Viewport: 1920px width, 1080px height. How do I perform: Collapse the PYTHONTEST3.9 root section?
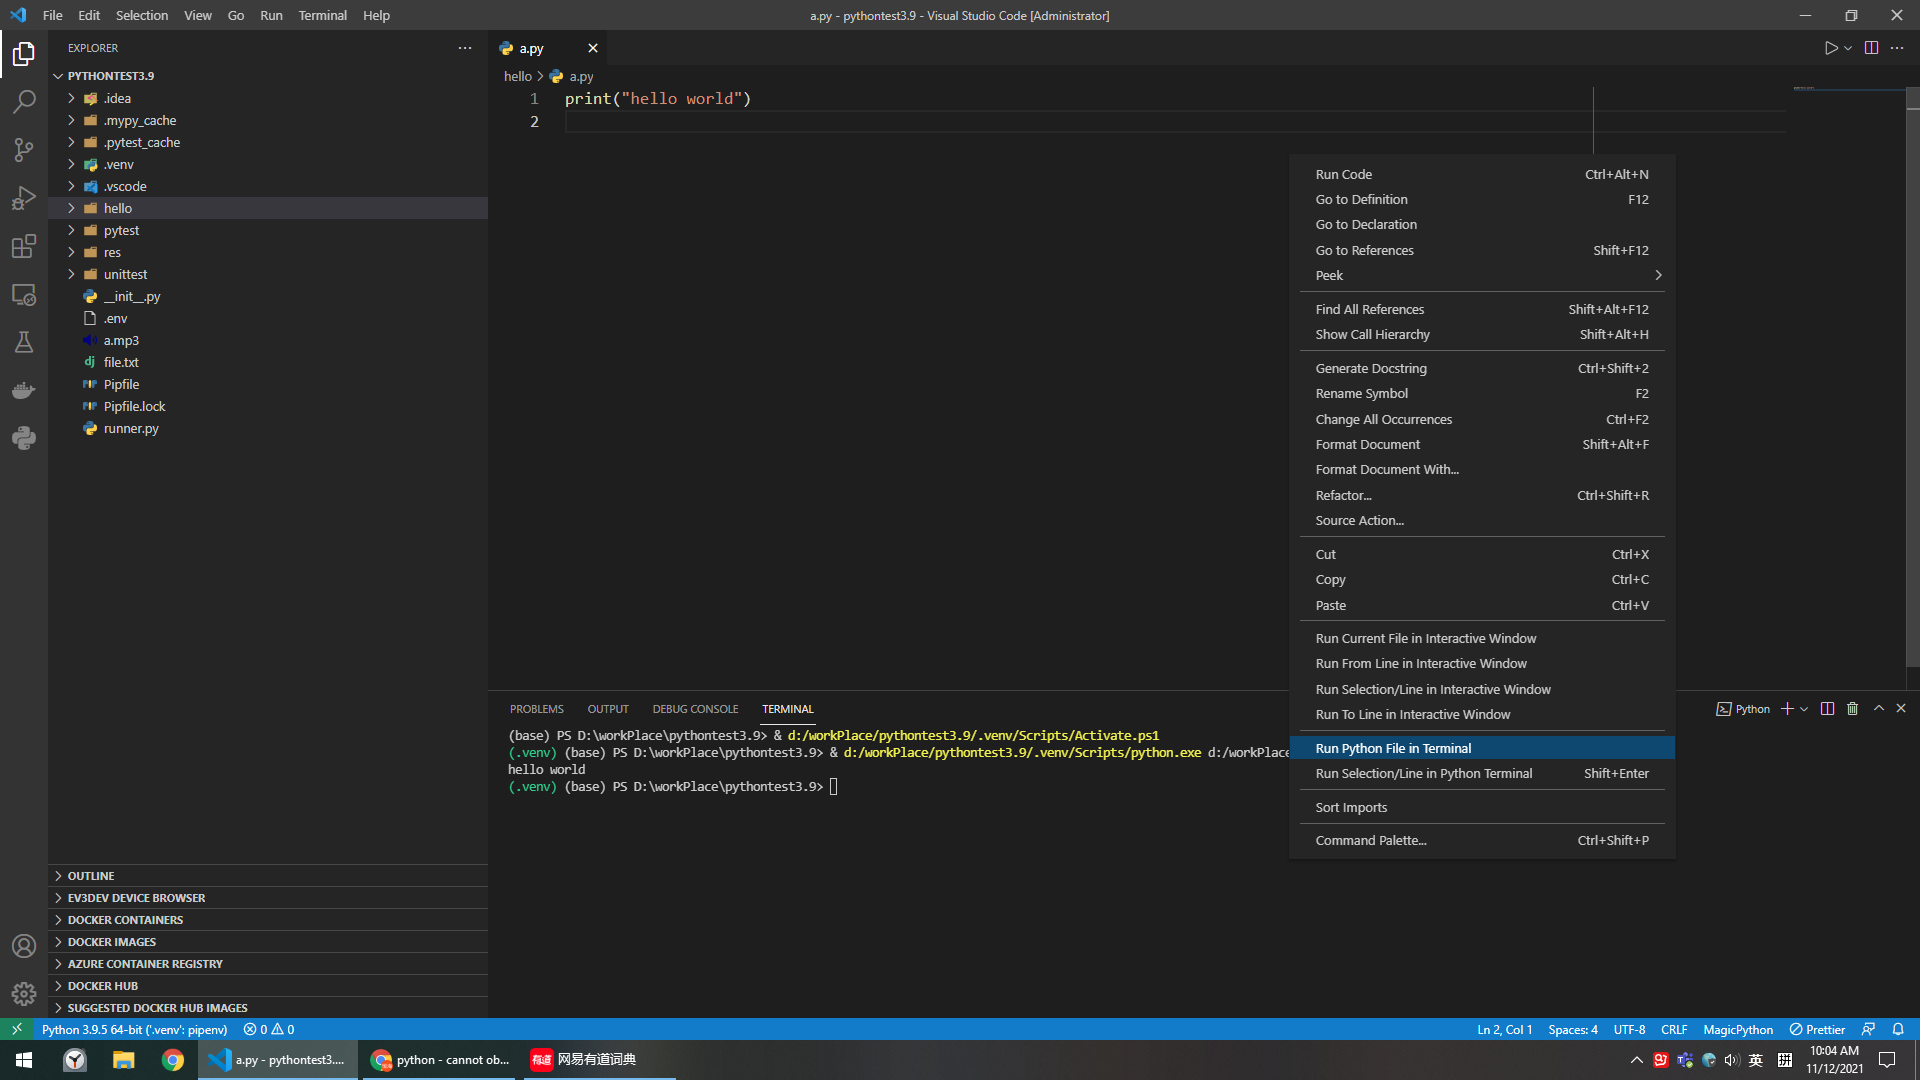268,76
